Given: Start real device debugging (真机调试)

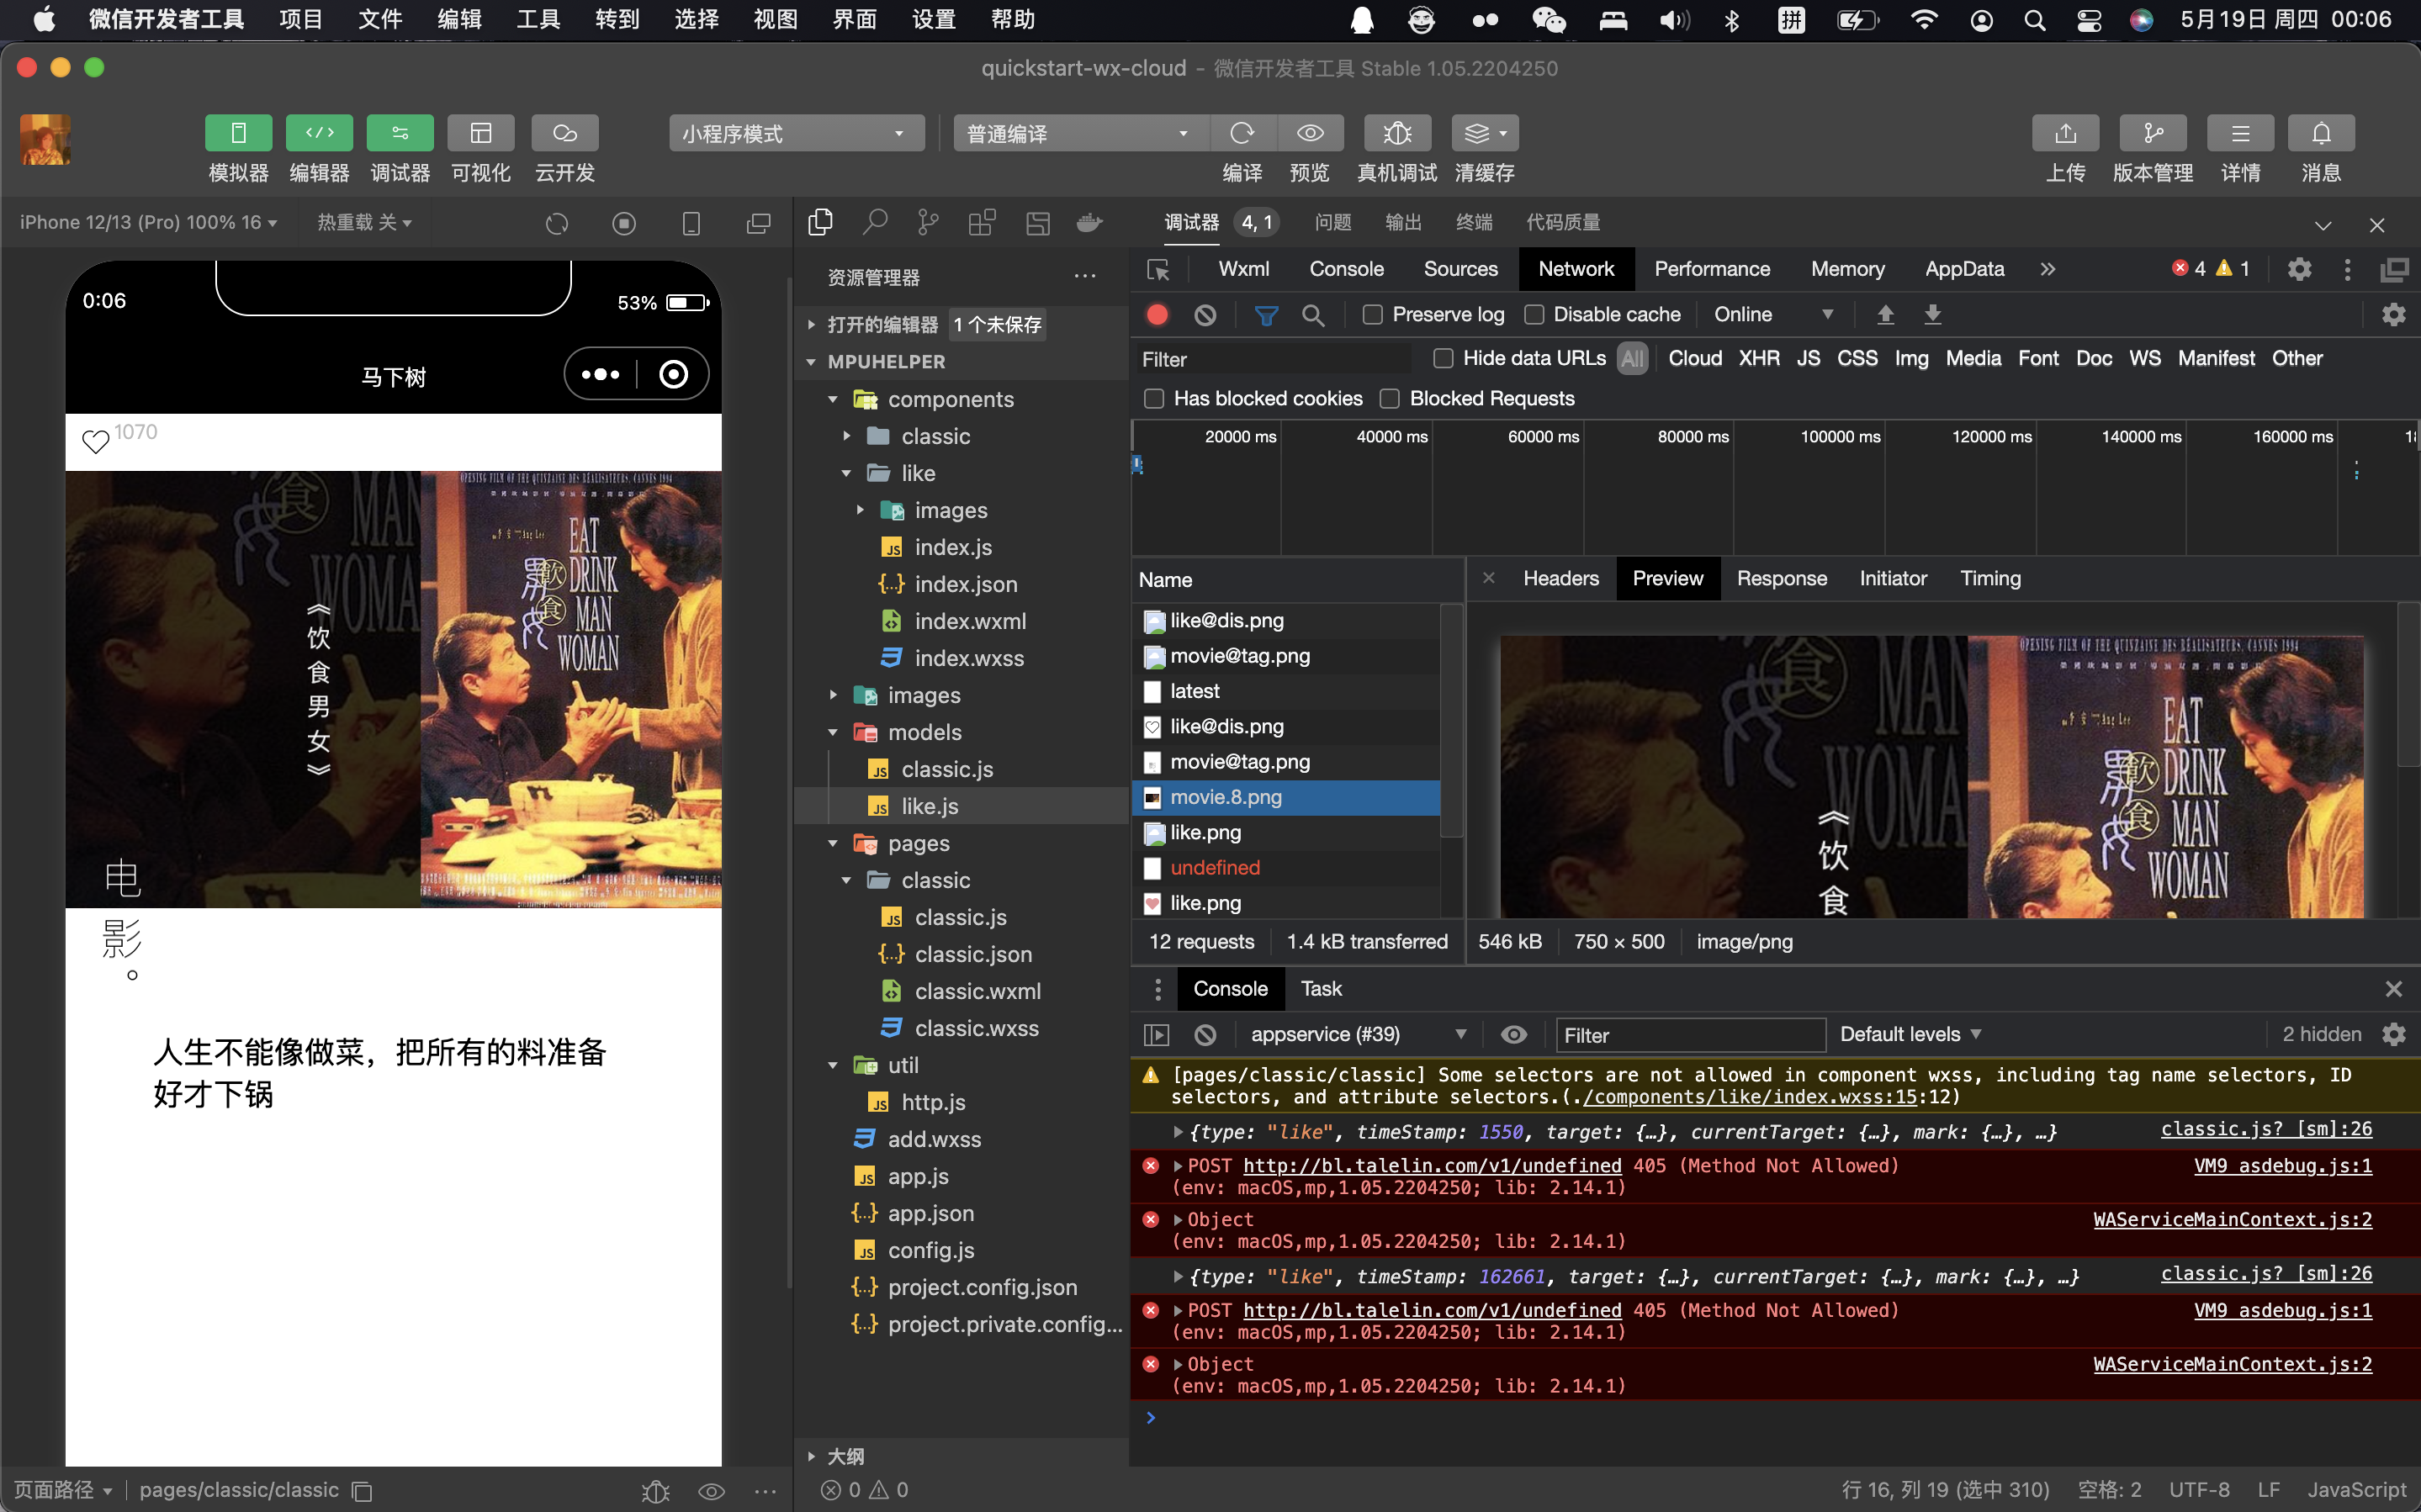Looking at the screenshot, I should point(1397,133).
